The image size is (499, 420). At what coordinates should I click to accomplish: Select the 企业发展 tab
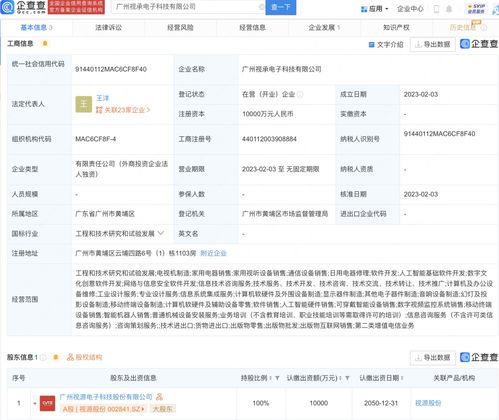click(x=324, y=28)
